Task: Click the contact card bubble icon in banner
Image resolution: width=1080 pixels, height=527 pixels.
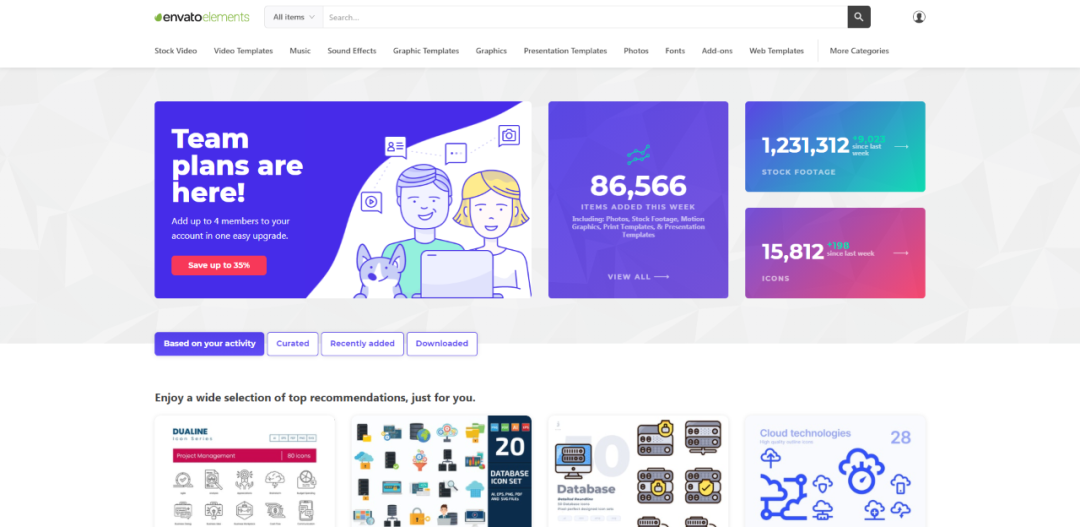Action: click(x=395, y=146)
